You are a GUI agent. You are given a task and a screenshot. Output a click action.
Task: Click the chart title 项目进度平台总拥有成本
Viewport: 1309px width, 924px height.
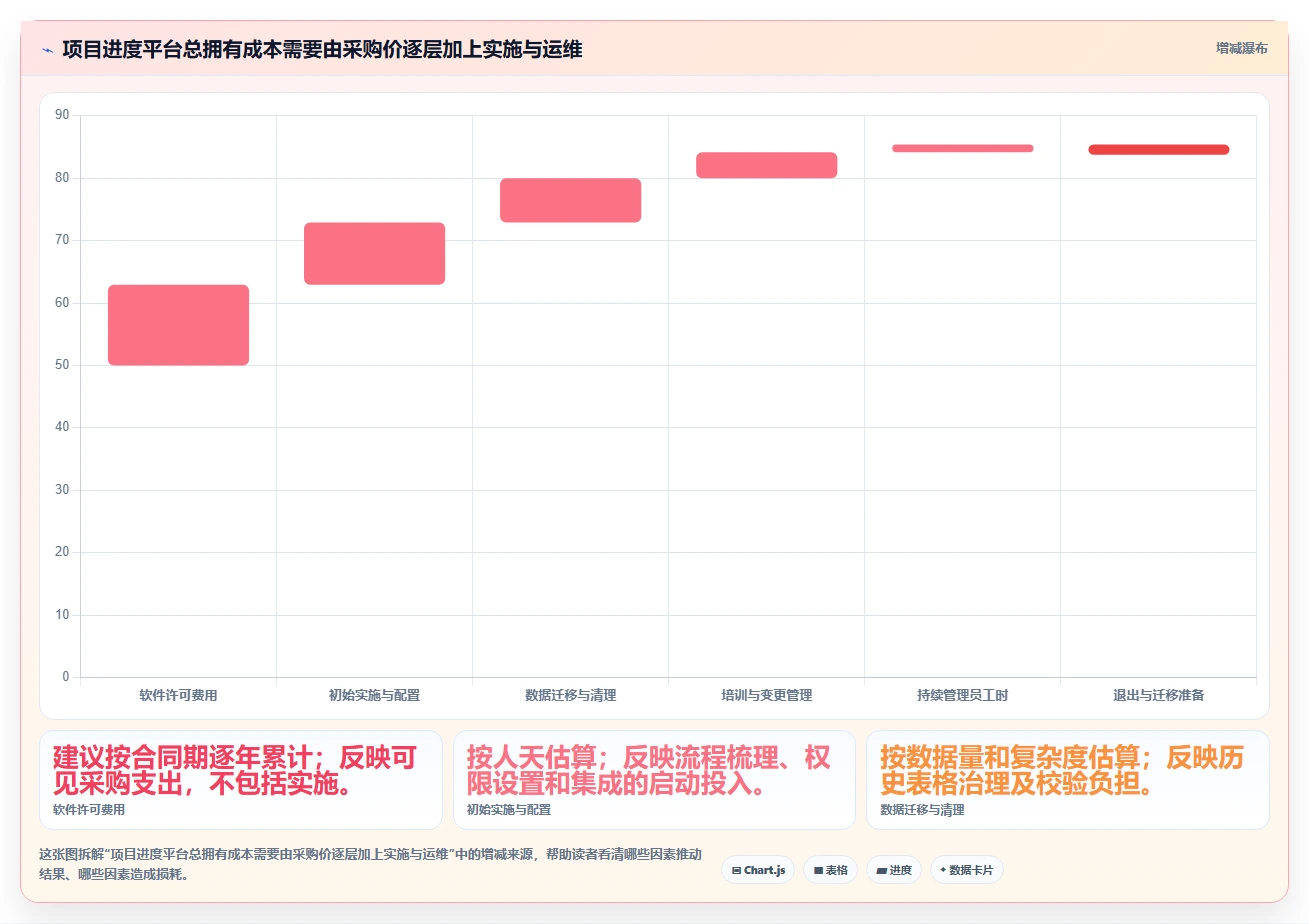(x=322, y=49)
